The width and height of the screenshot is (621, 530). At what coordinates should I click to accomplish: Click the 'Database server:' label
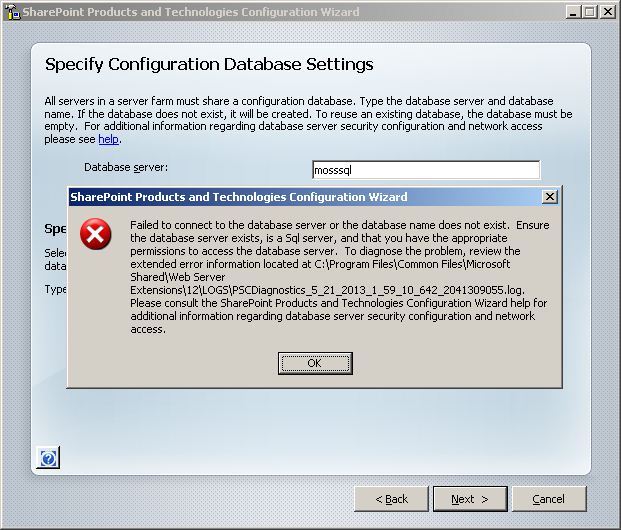tap(126, 168)
